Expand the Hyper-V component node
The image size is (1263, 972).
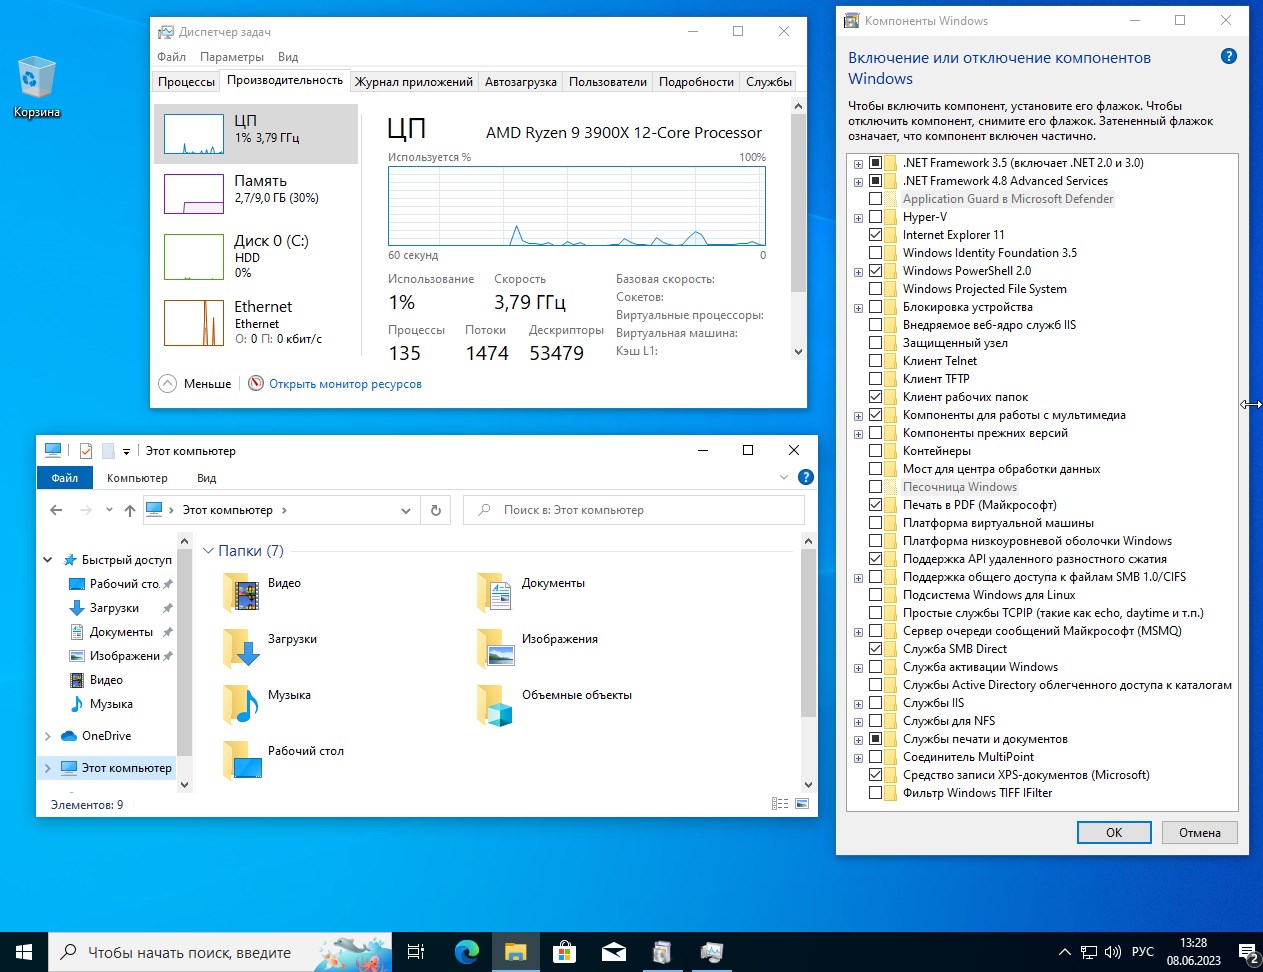click(858, 216)
